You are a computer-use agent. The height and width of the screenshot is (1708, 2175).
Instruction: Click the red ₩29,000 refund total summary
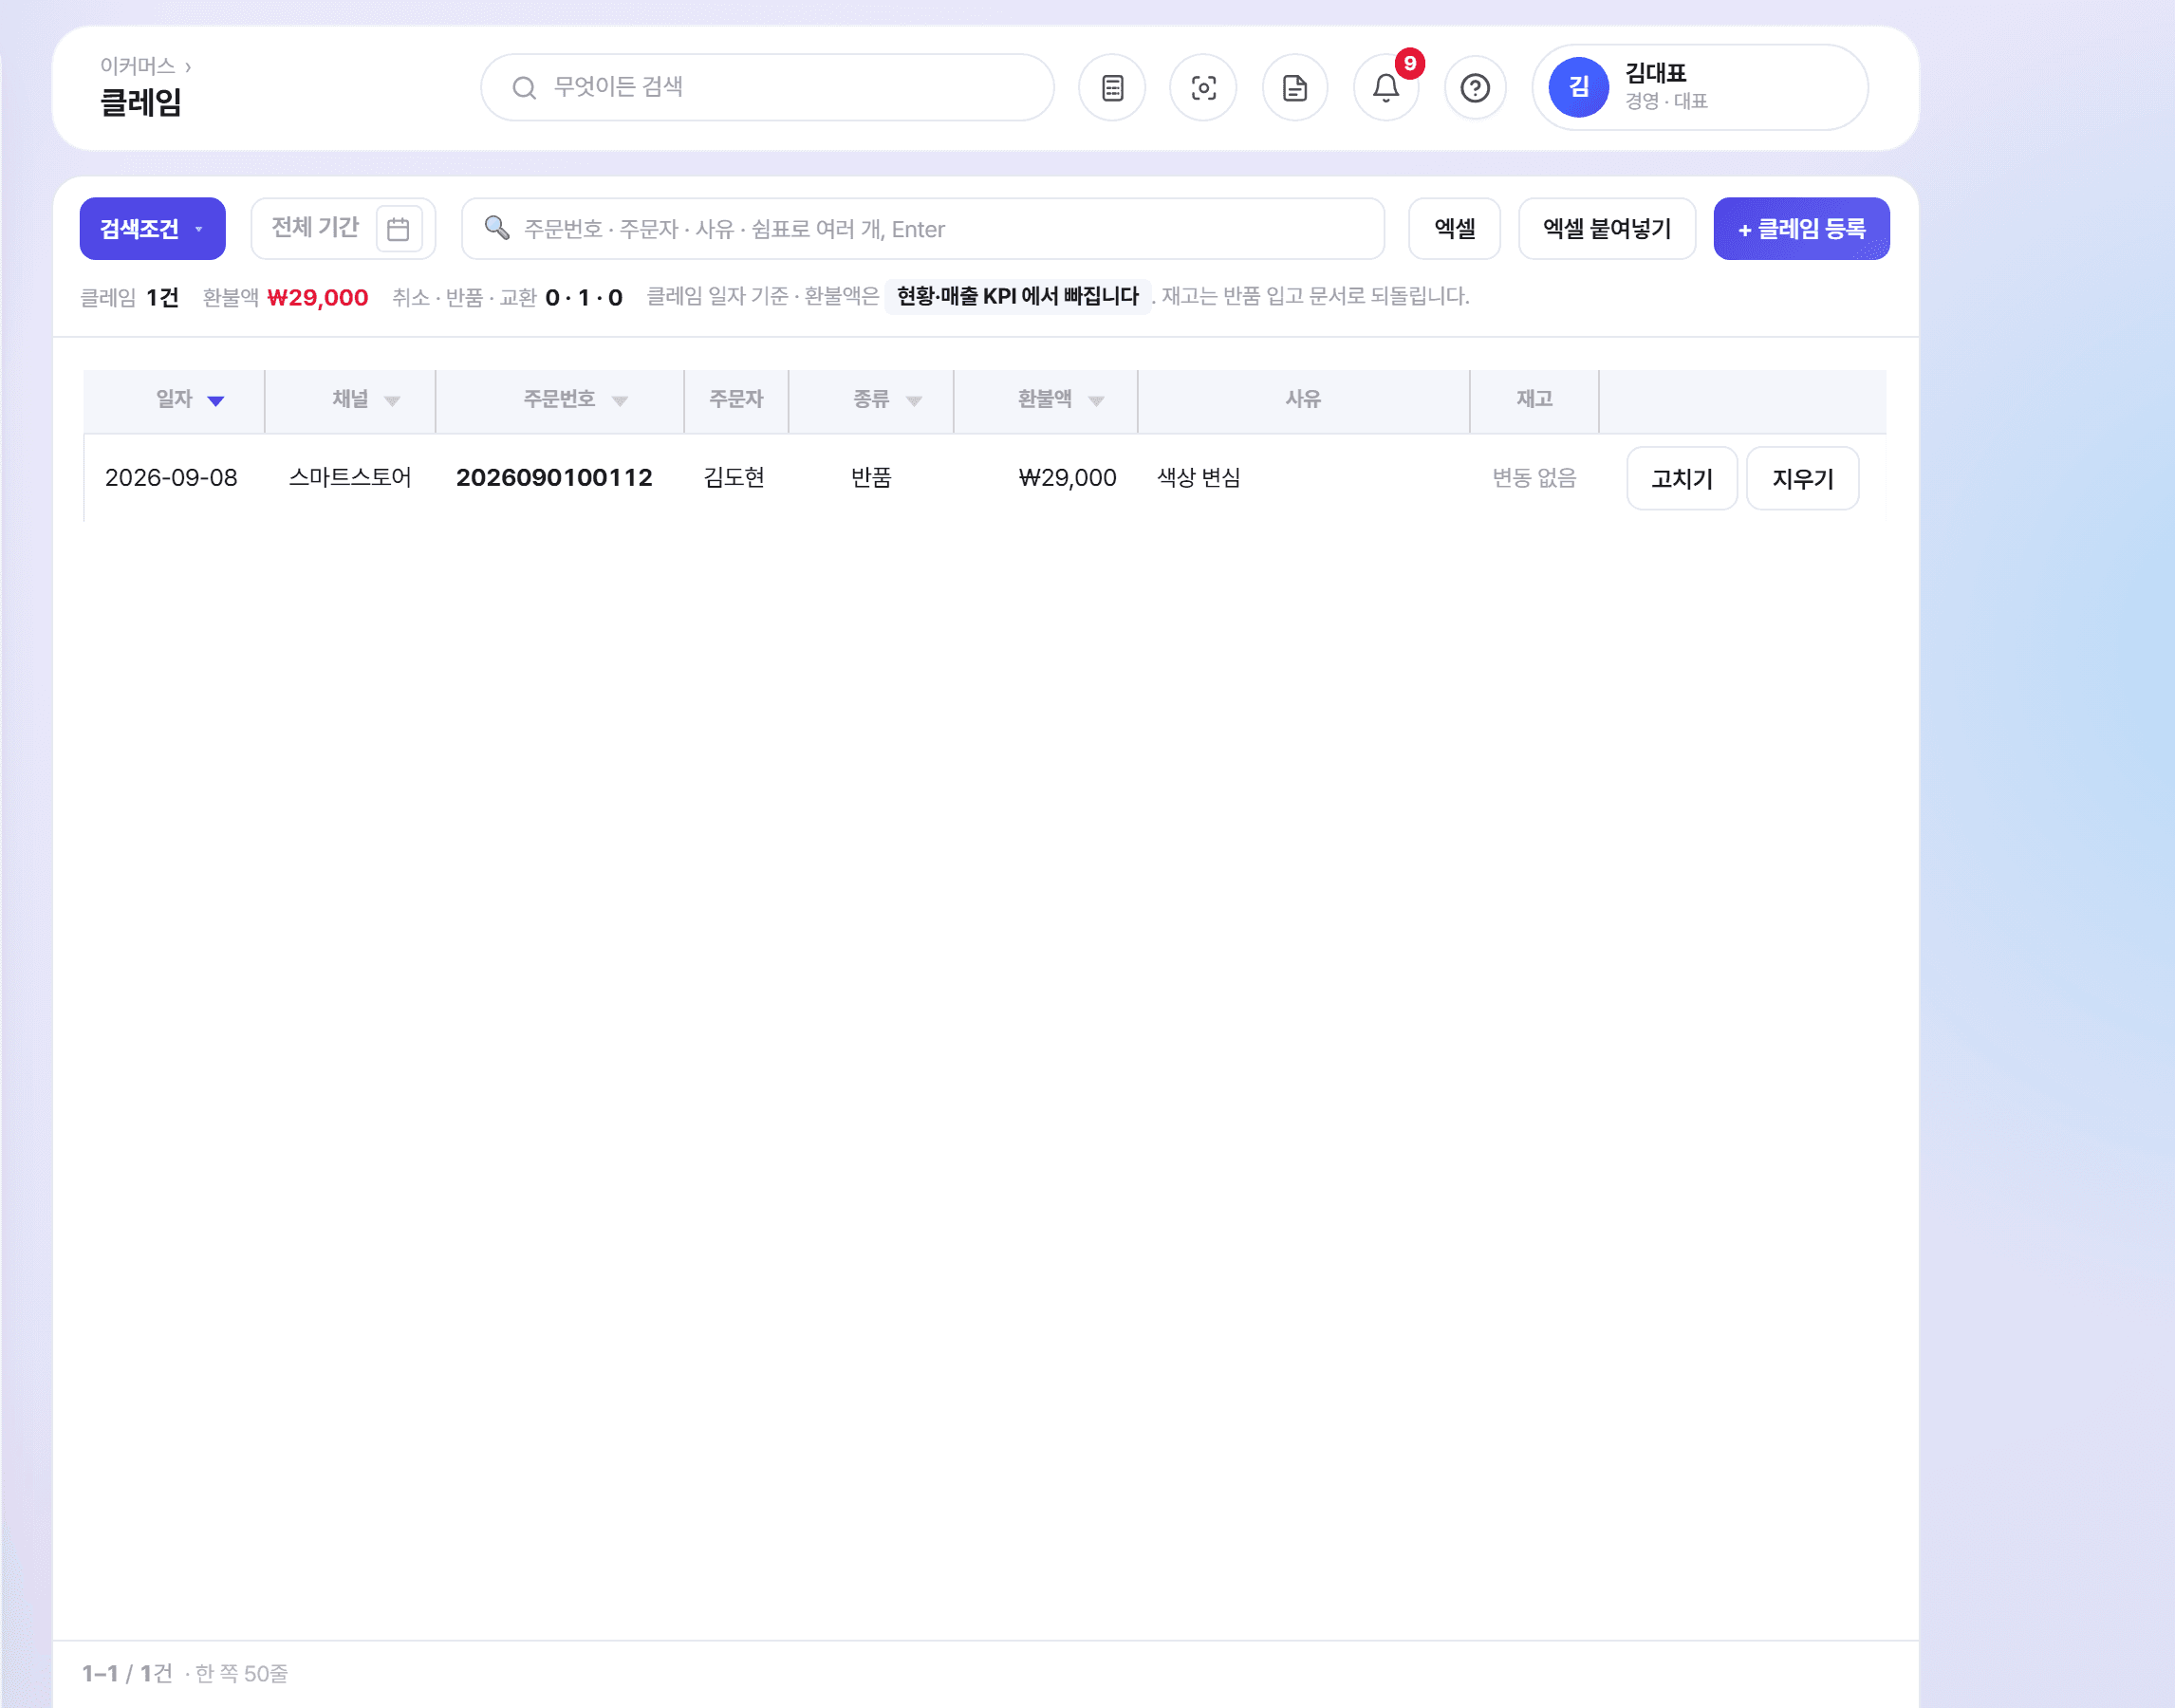point(318,297)
